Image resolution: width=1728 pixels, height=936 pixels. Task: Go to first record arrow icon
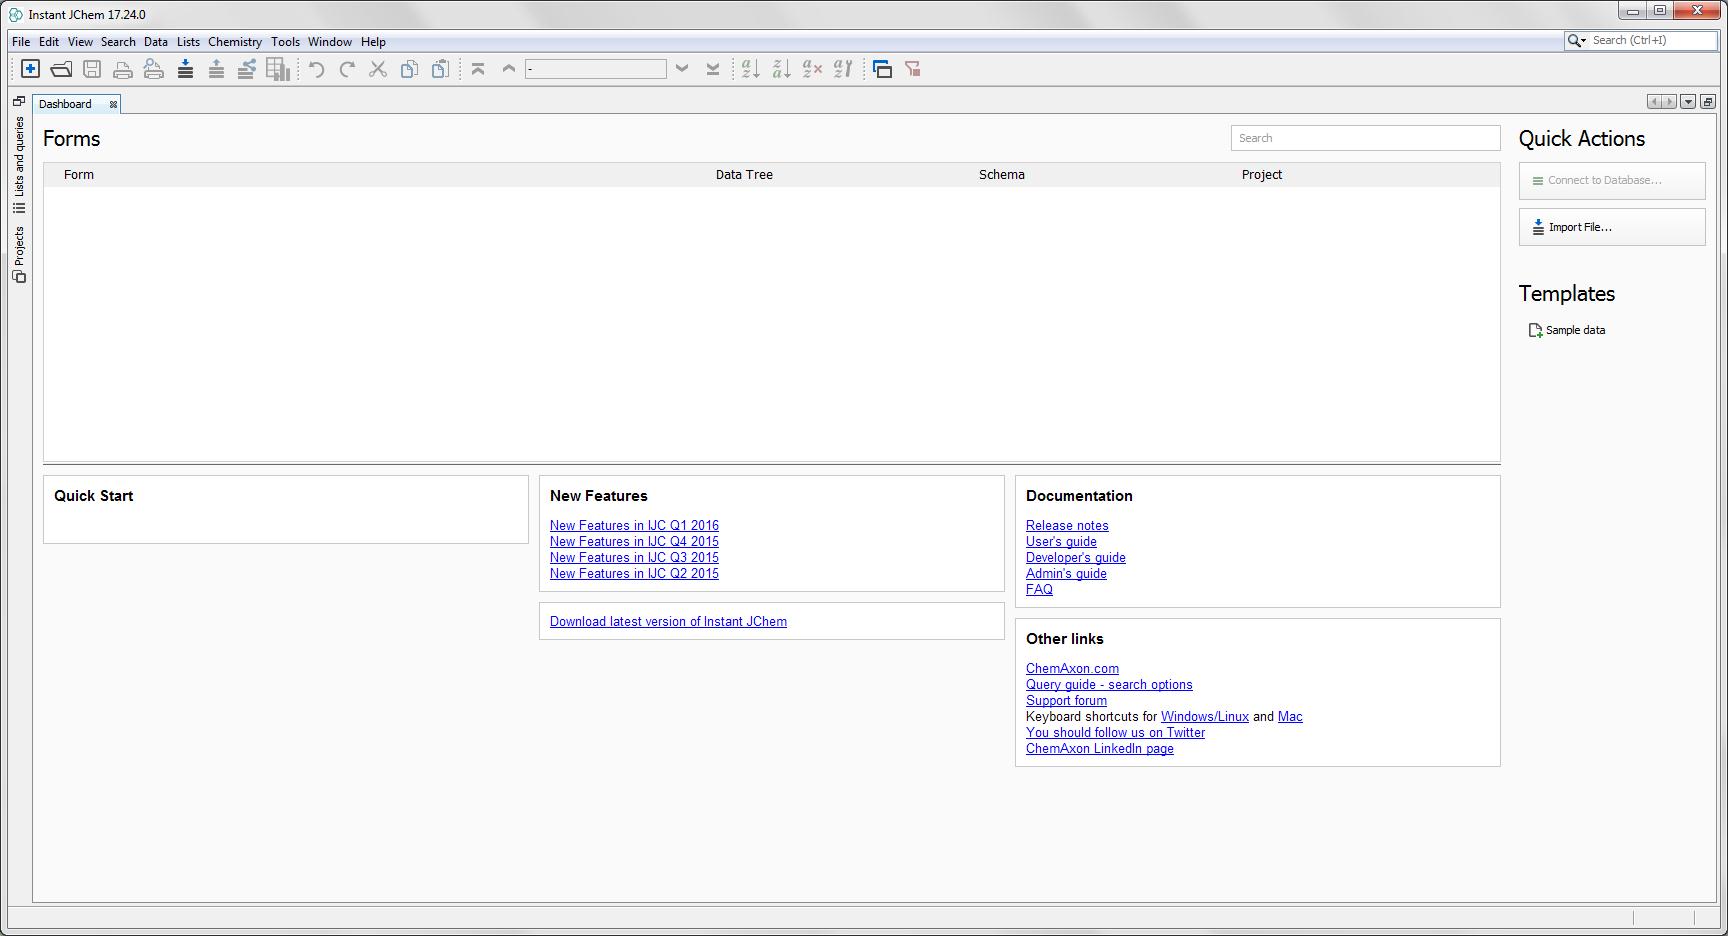pos(478,69)
